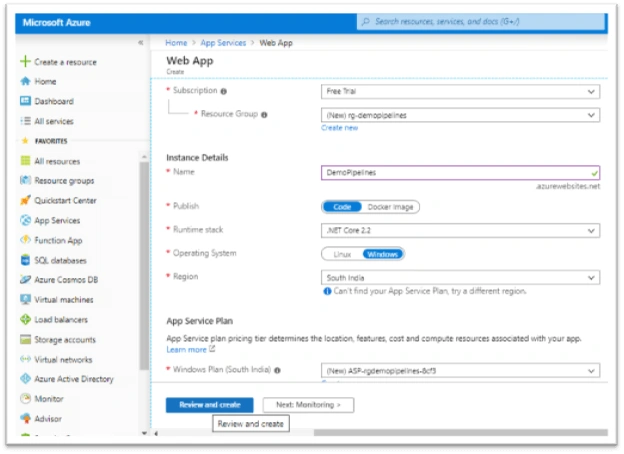624x454 pixels.
Task: Select Windows operating system
Action: [x=382, y=254]
